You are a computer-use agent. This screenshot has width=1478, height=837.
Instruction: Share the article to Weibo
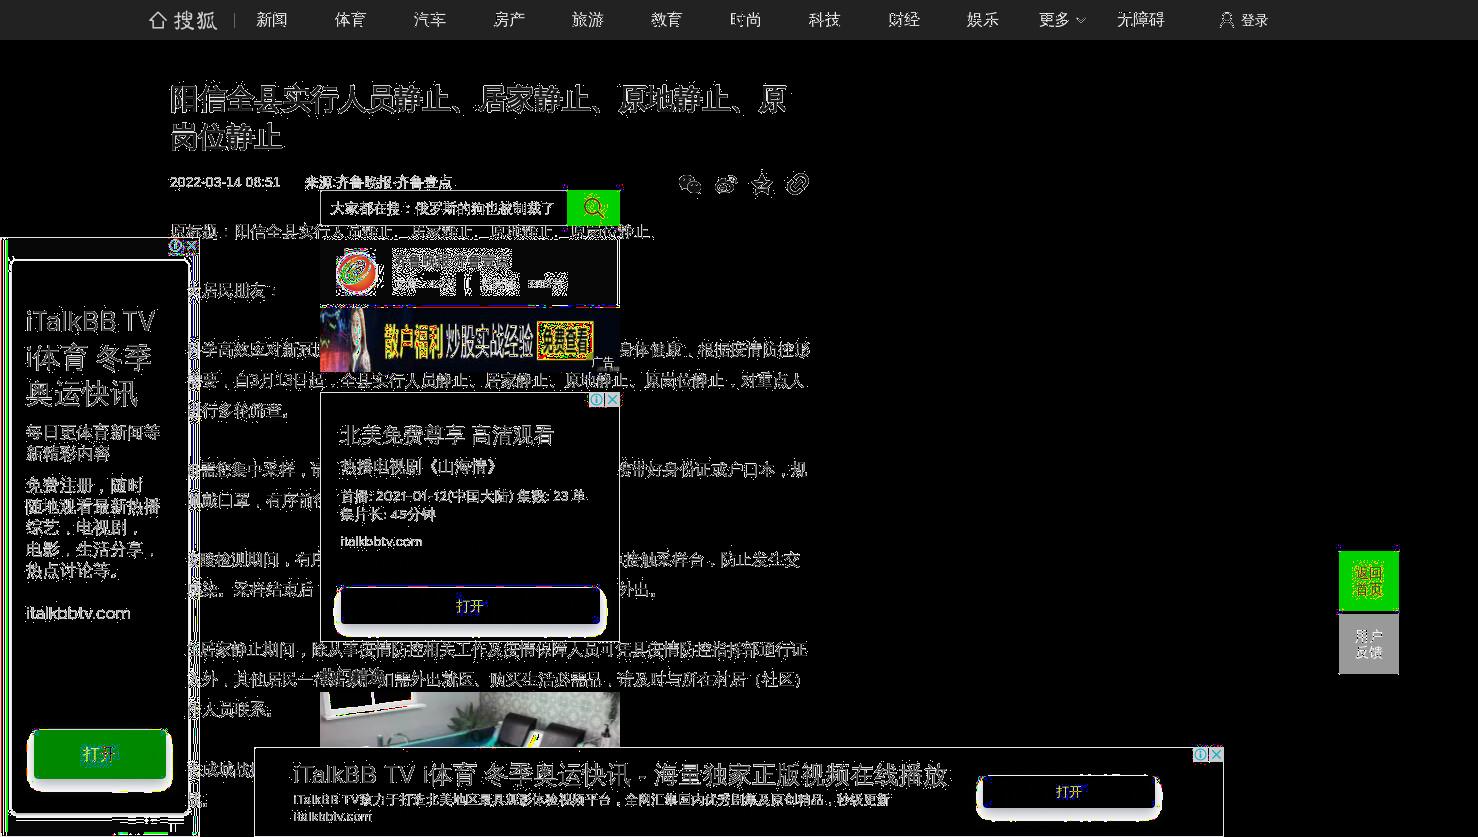726,184
